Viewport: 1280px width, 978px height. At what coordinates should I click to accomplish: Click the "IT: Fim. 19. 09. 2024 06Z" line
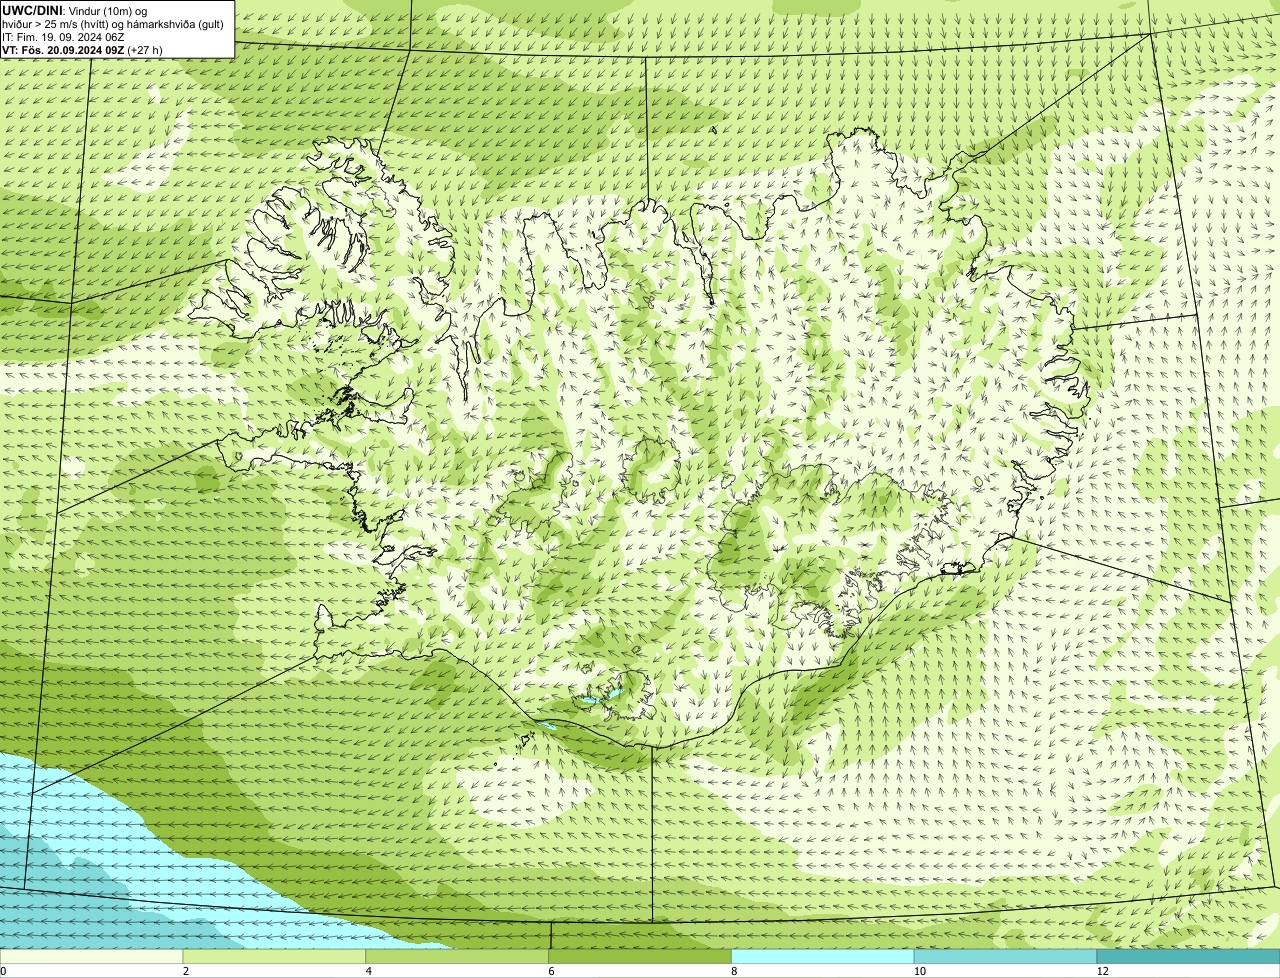pyautogui.click(x=63, y=36)
